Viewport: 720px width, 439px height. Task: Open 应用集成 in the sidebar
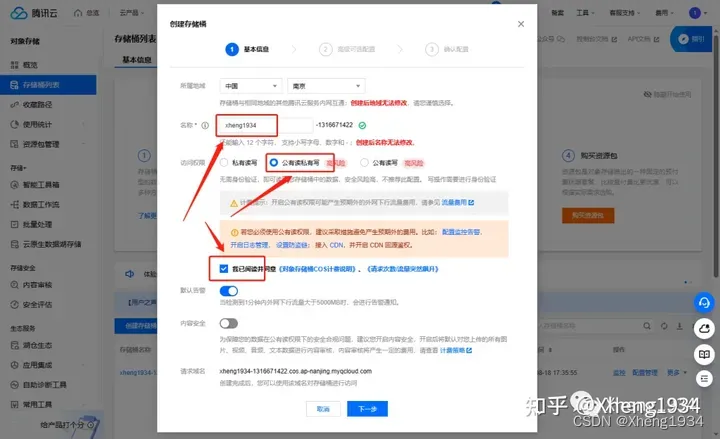(x=38, y=365)
